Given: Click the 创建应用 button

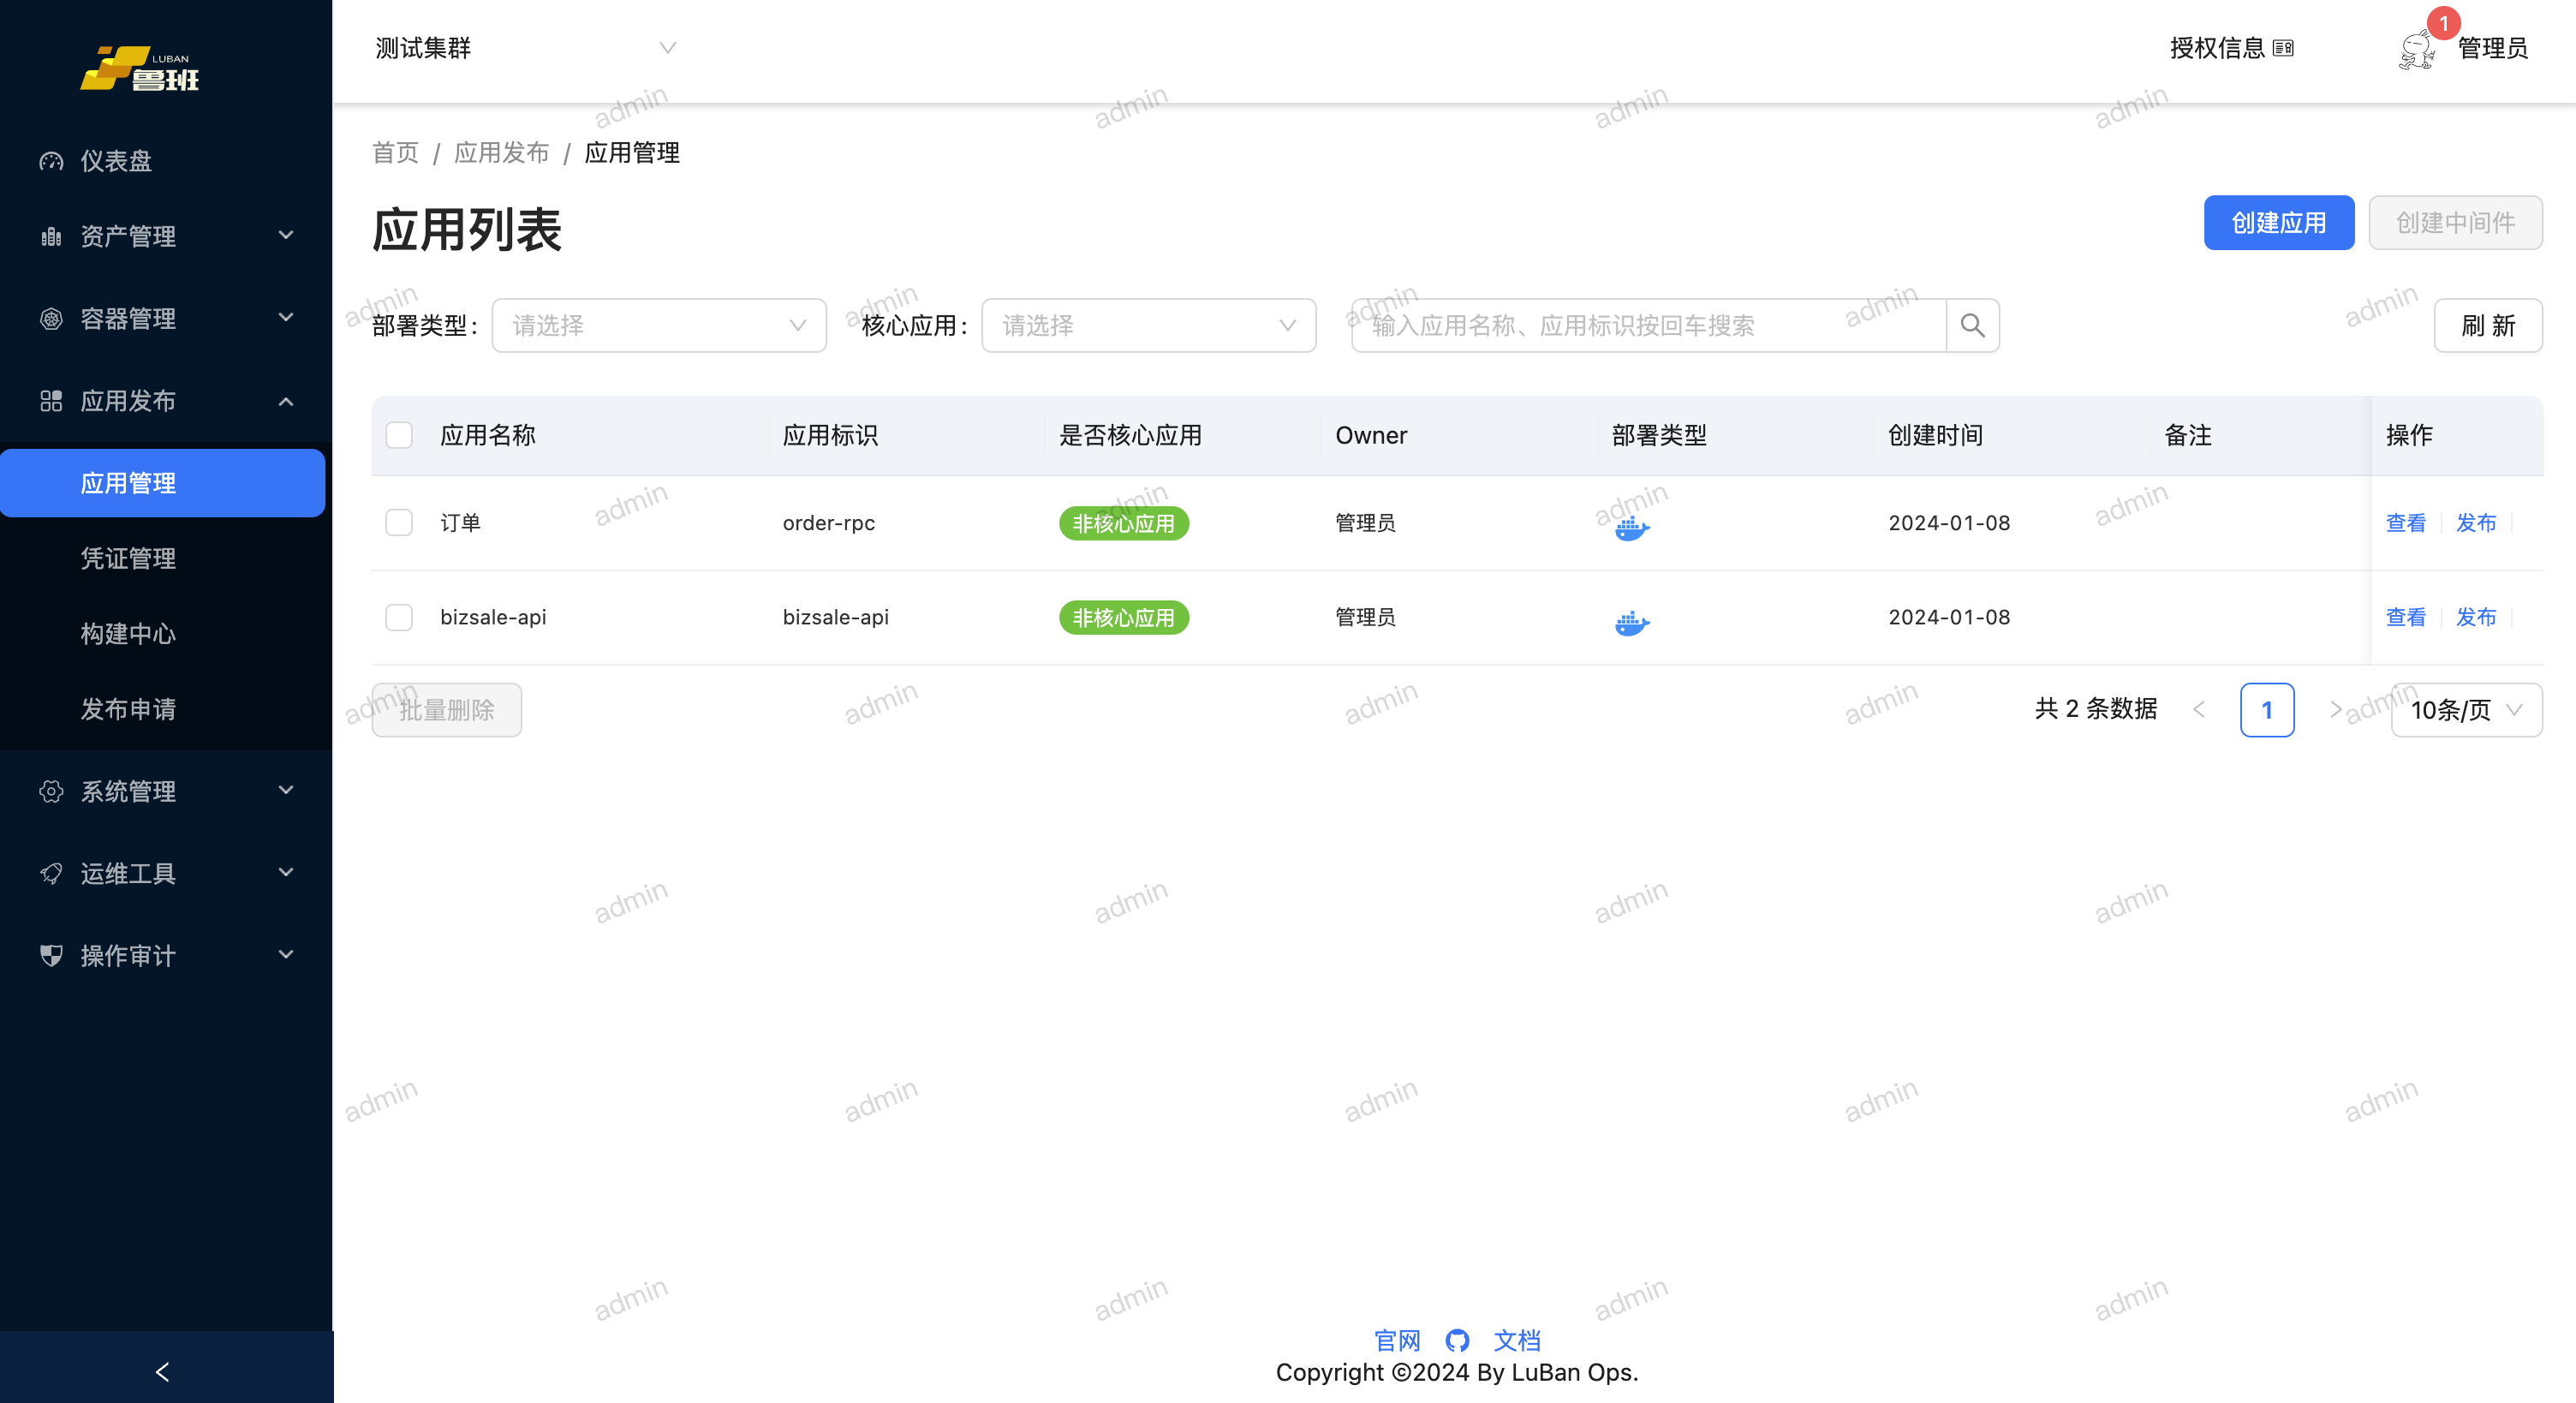Looking at the screenshot, I should tap(2278, 223).
